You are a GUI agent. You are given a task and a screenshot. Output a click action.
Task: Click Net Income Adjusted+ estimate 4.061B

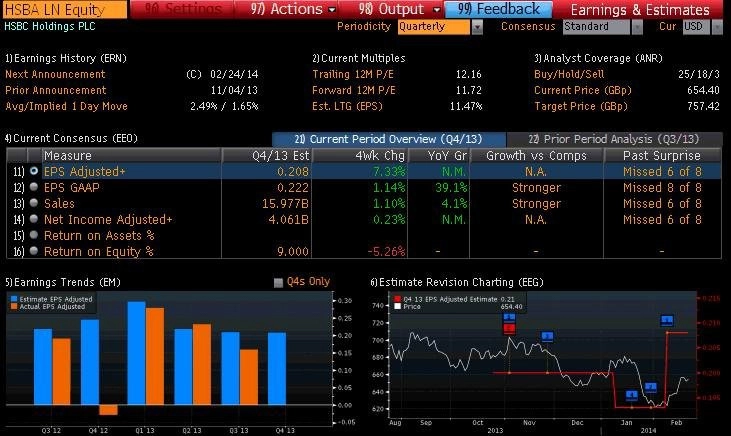[289, 219]
